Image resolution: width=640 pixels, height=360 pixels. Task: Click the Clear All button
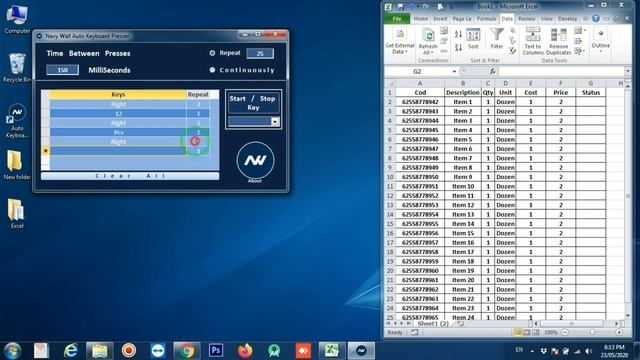click(x=130, y=176)
